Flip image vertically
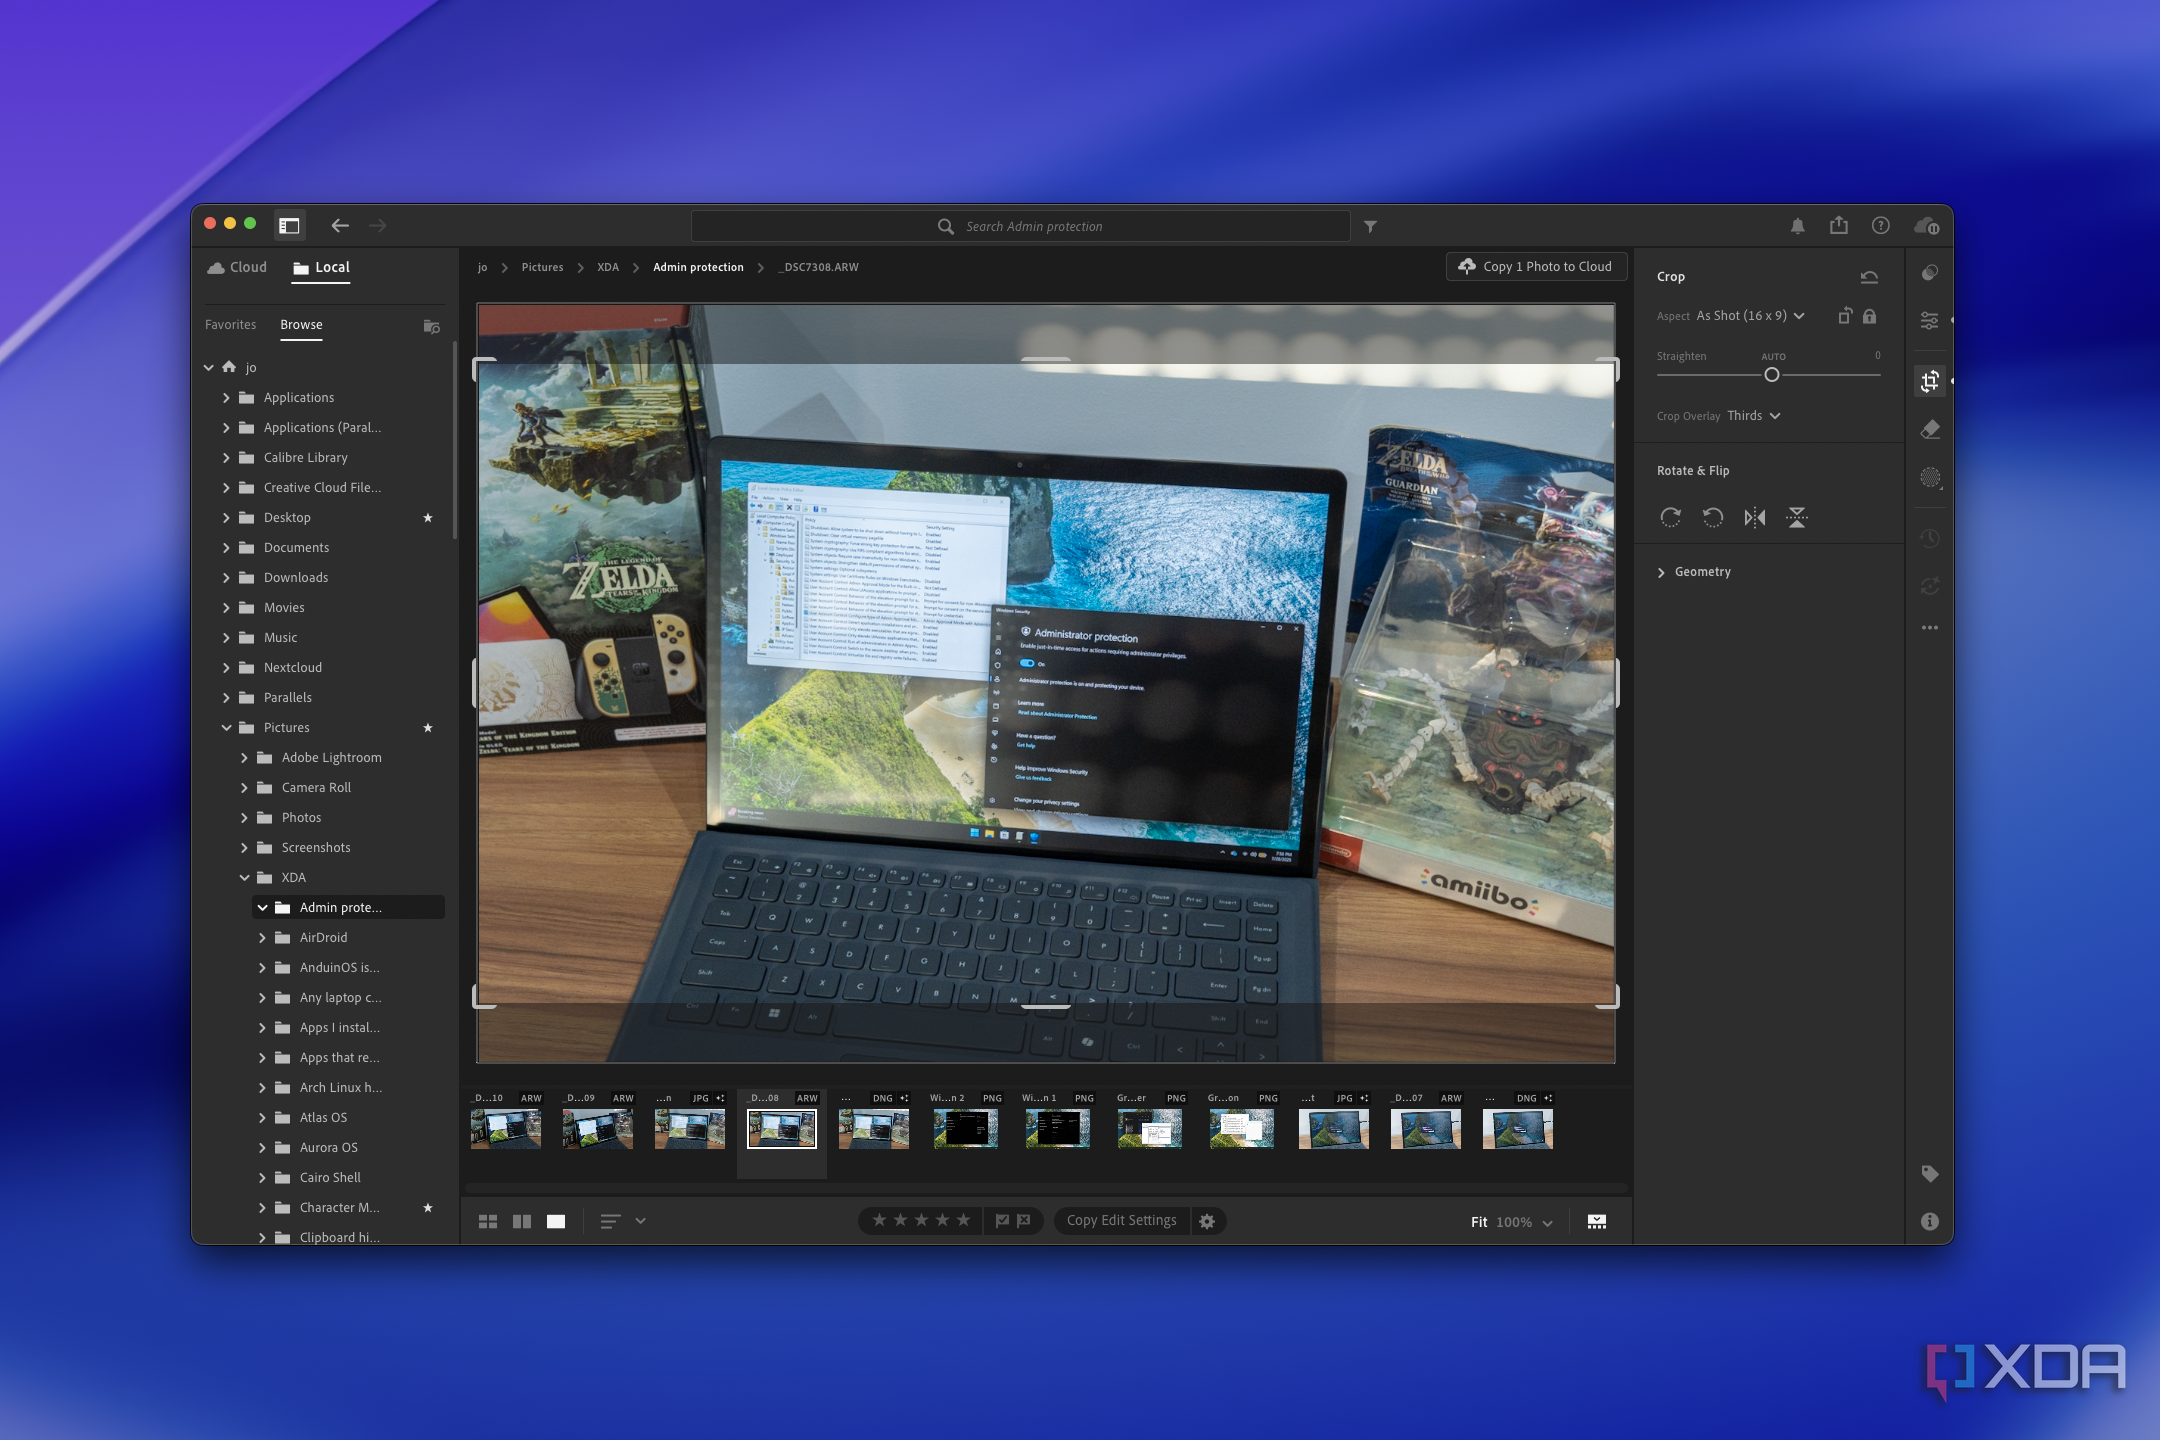The width and height of the screenshot is (2160, 1440). coord(1797,517)
